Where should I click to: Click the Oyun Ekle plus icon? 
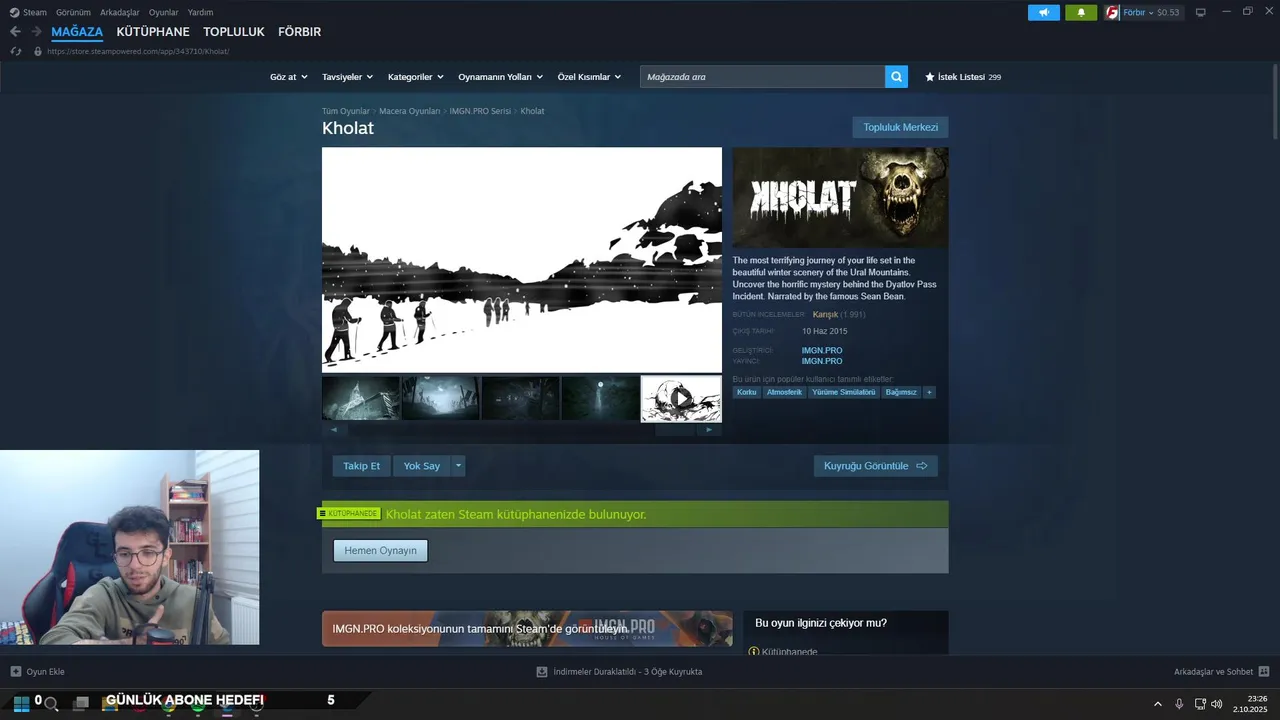15,672
